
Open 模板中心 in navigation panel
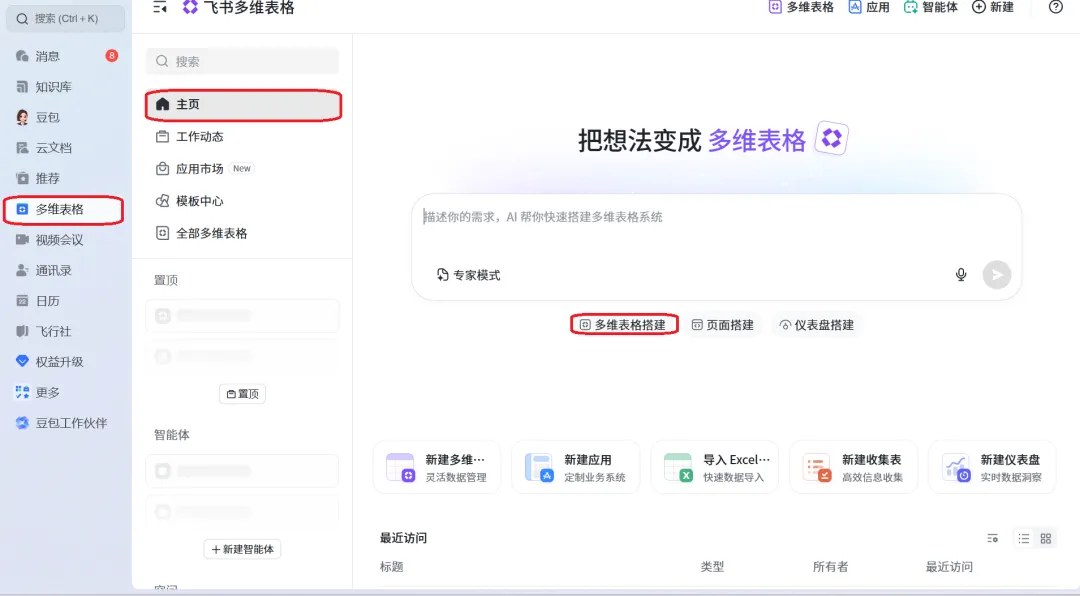242,201
